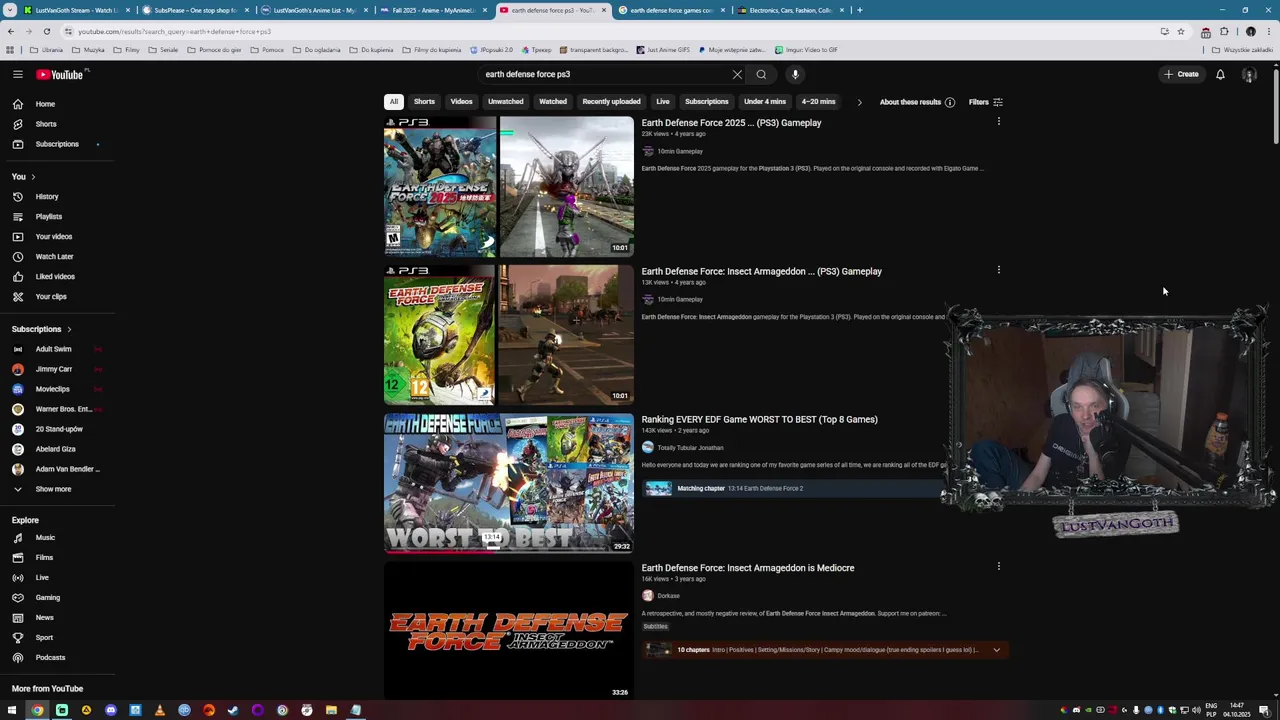Image resolution: width=1280 pixels, height=720 pixels.
Task: Open the Jimmy Carr channel subscription
Action: pos(55,369)
